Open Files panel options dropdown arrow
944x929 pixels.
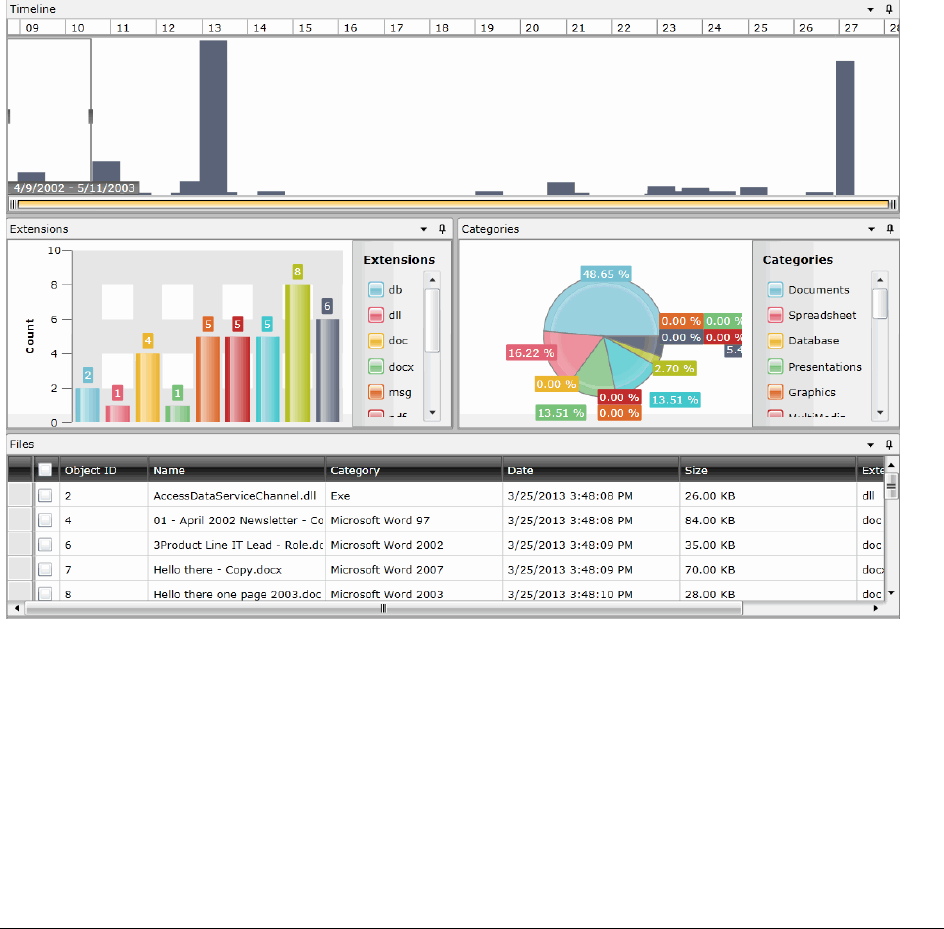click(x=871, y=445)
